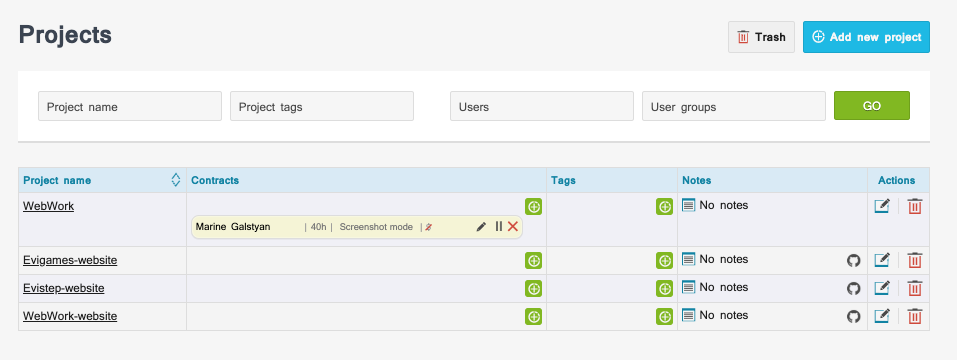The width and height of the screenshot is (957, 360).
Task: Open the WebWork-website project link
Action: click(x=70, y=316)
